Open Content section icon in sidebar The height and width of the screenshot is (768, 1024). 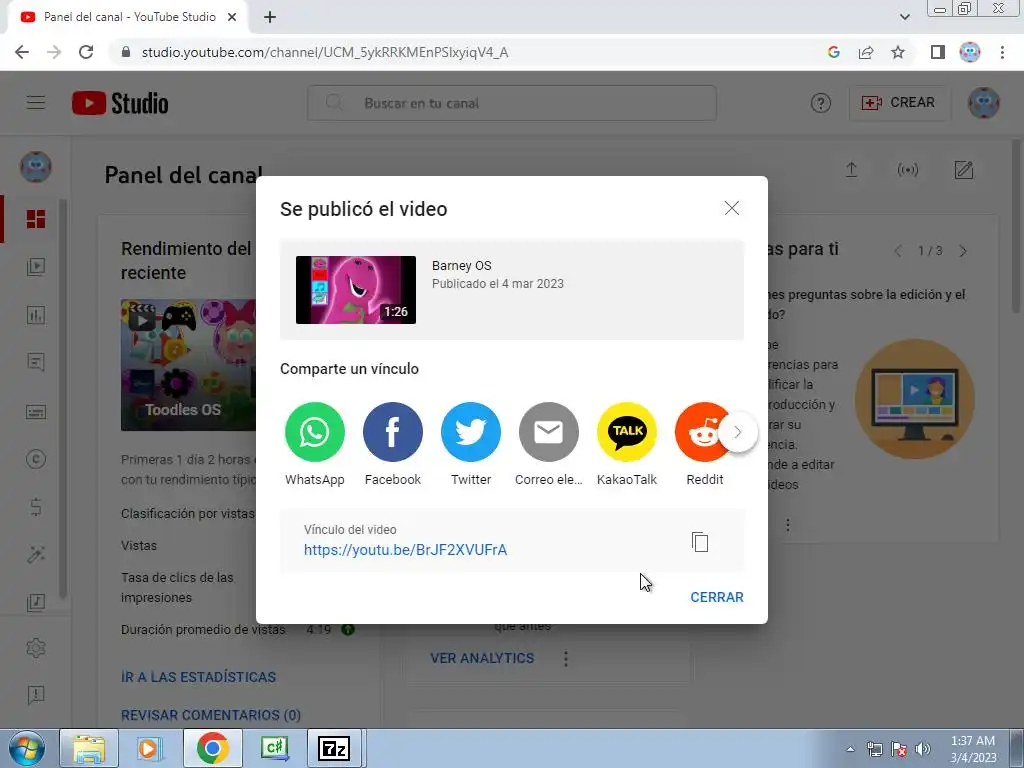click(36, 266)
